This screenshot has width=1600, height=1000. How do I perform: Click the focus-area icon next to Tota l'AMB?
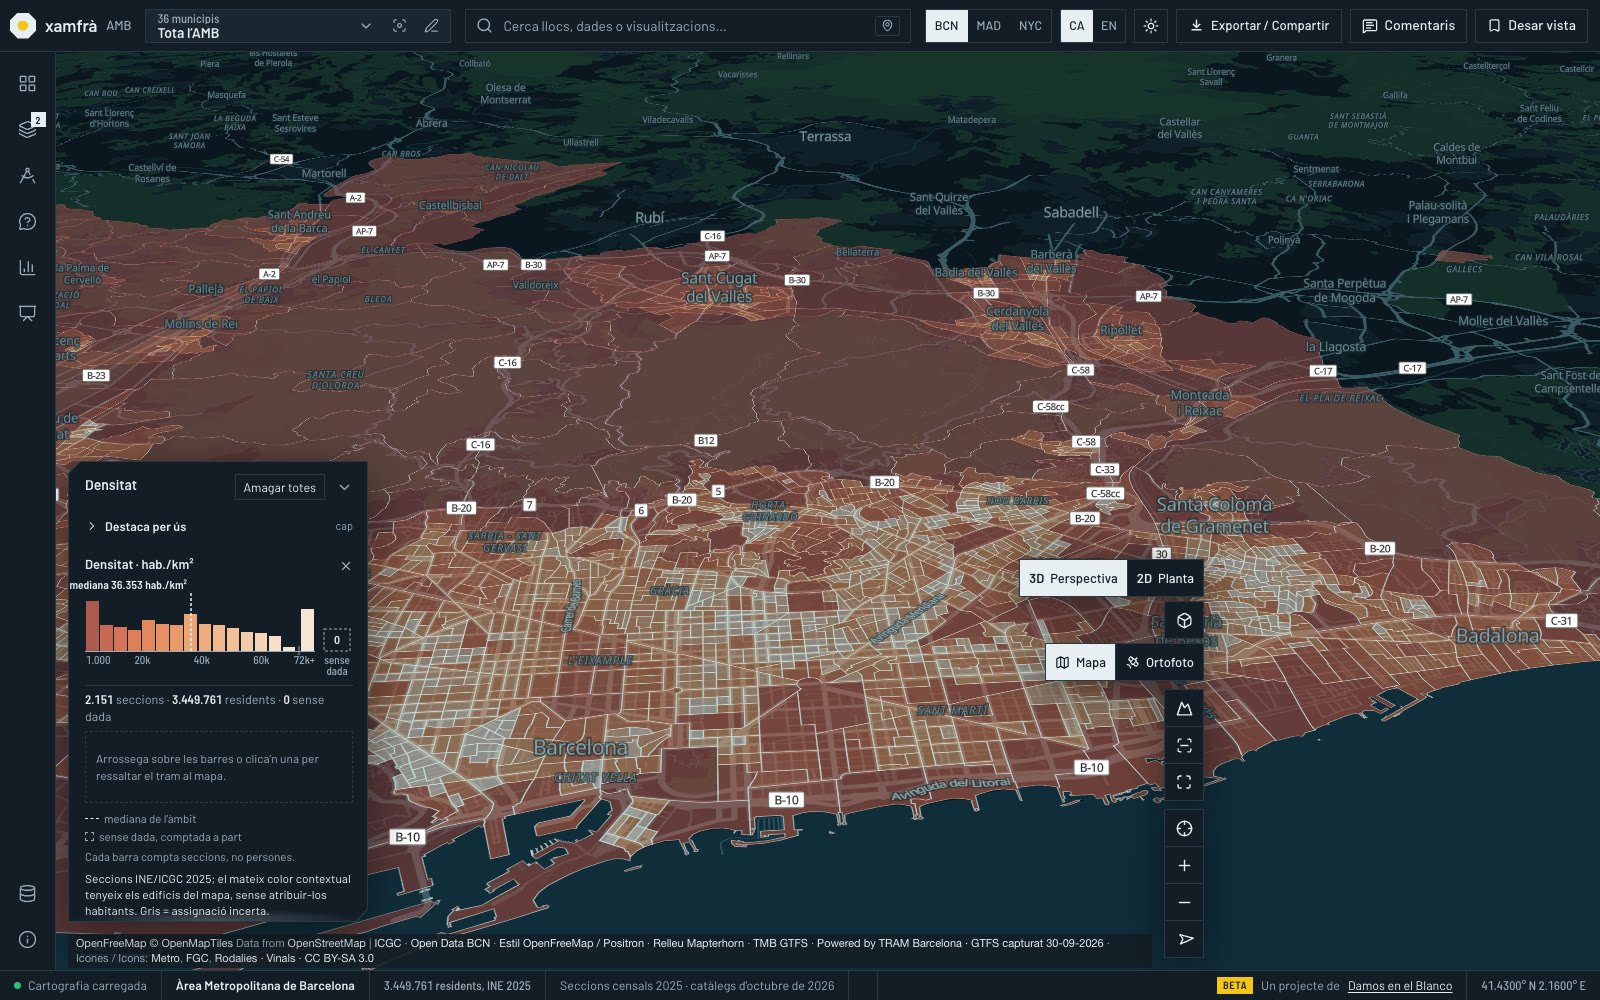click(399, 26)
